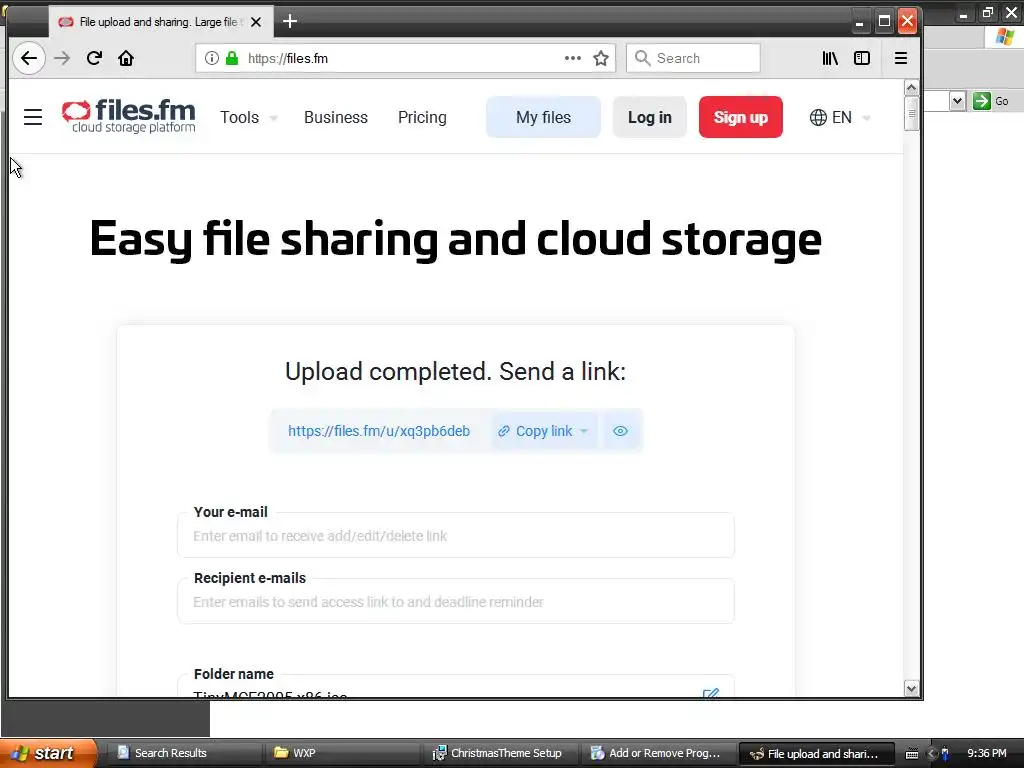Screen dimensions: 1024x768
Task: Click the Log in button
Action: 650,117
